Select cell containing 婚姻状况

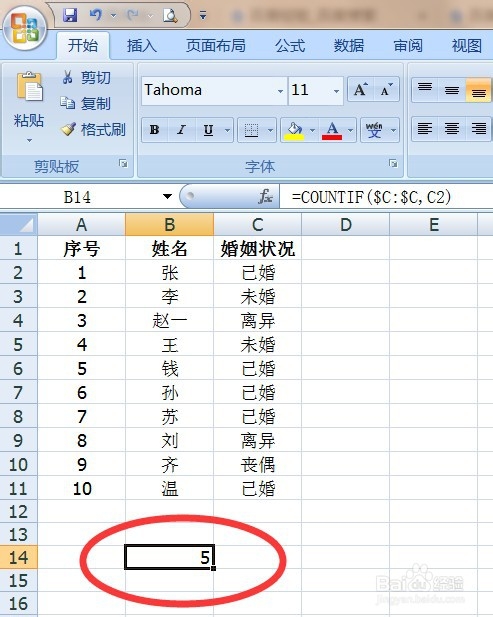coord(258,248)
